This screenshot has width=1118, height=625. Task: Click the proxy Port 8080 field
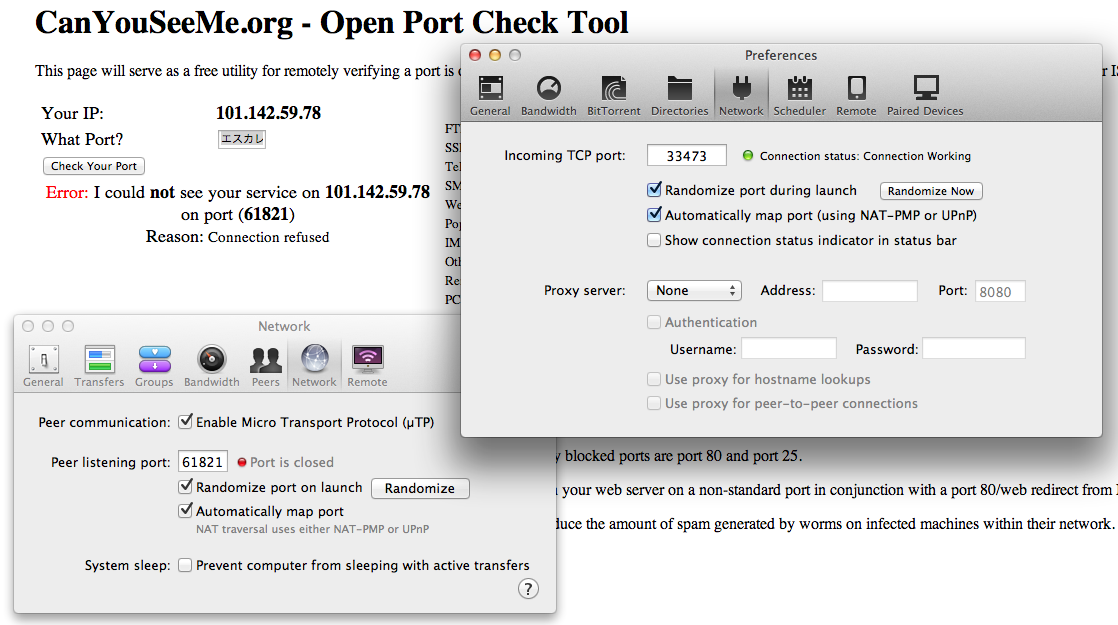[x=1000, y=291]
